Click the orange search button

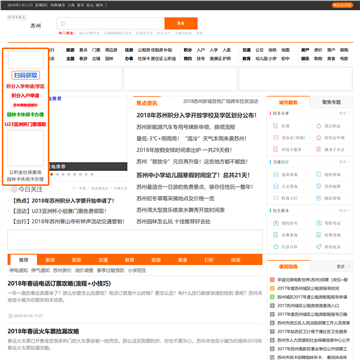point(181,23)
